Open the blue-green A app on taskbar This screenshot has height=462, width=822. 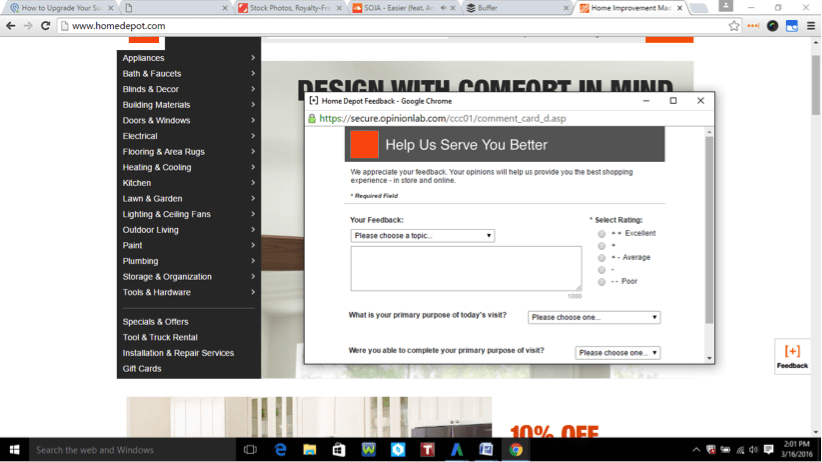click(457, 450)
